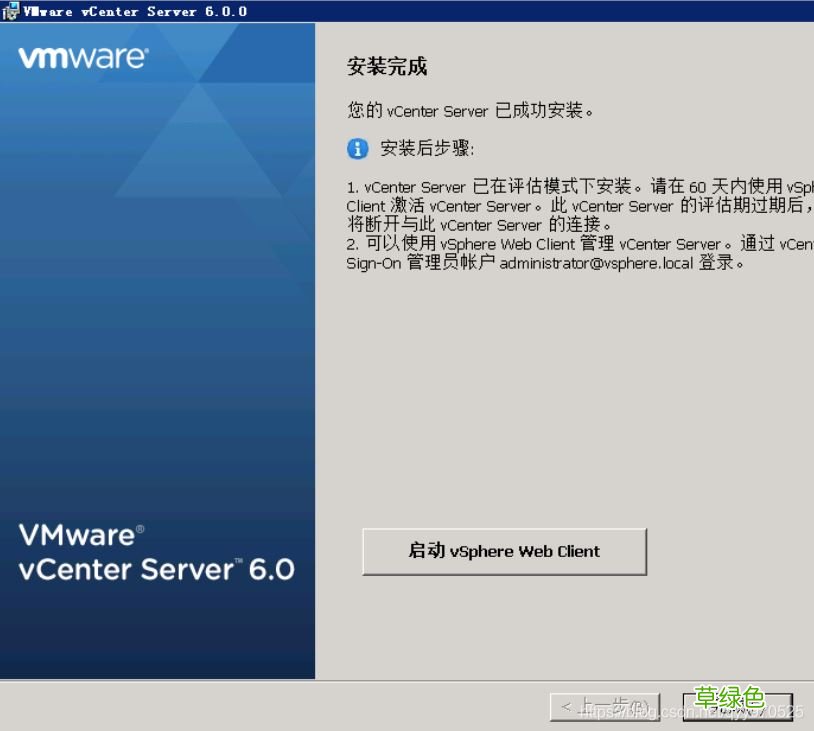Image resolution: width=814 pixels, height=731 pixels.
Task: Click the 安装完成 heading
Action: point(389,66)
